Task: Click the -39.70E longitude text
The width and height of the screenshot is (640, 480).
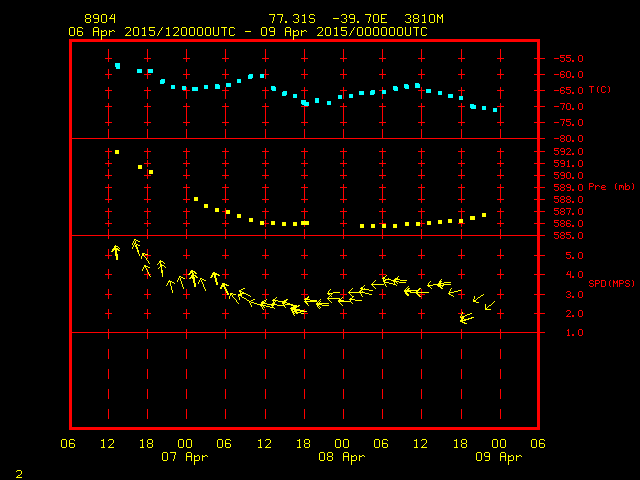Action: [360, 19]
